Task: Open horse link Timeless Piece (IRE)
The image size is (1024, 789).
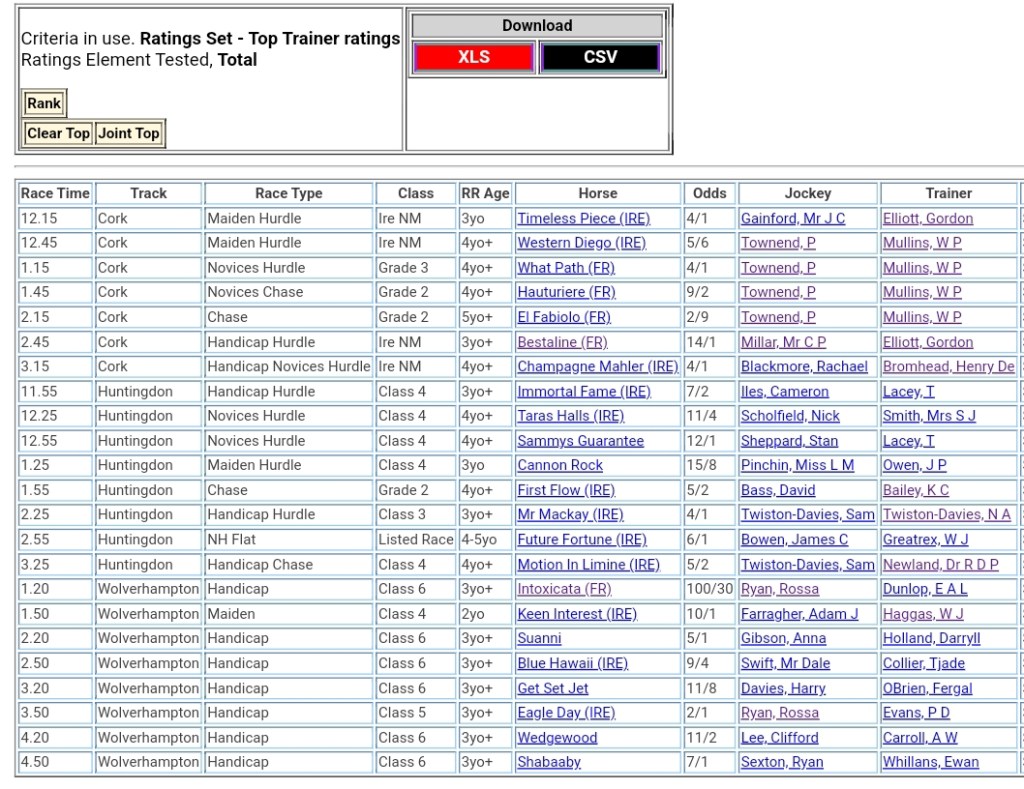Action: click(583, 218)
